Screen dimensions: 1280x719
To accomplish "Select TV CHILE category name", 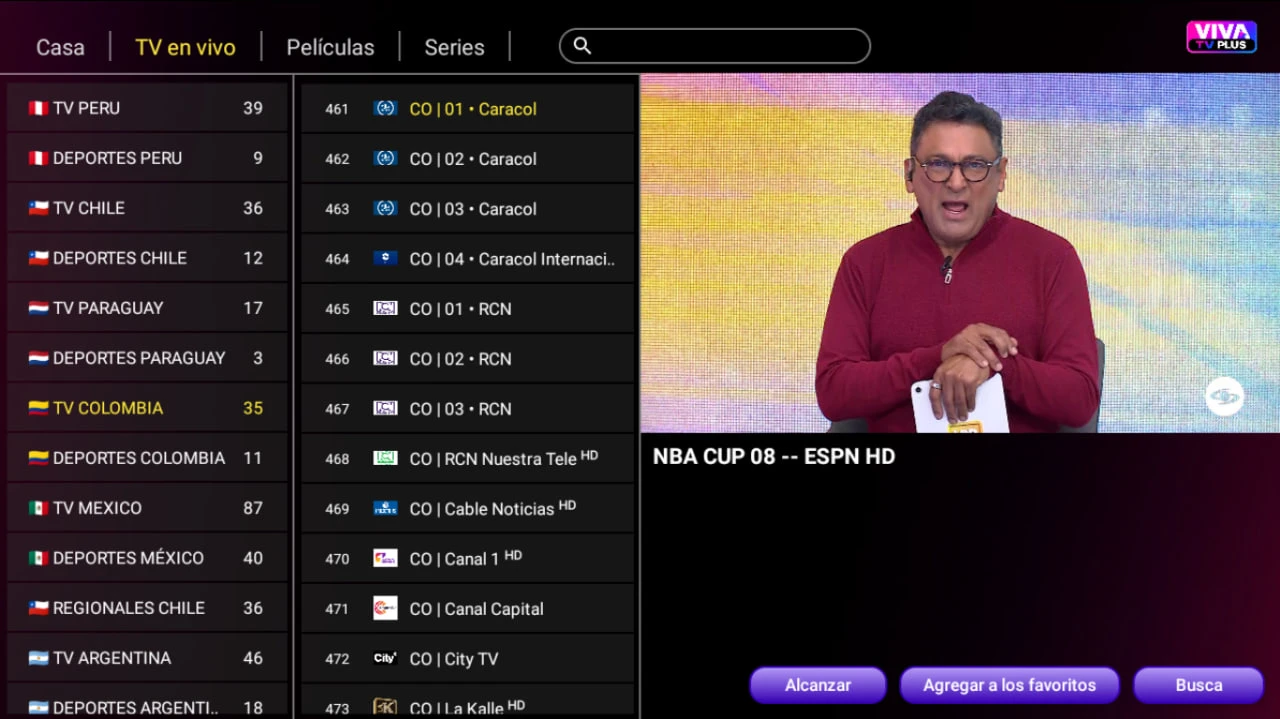I will [89, 208].
